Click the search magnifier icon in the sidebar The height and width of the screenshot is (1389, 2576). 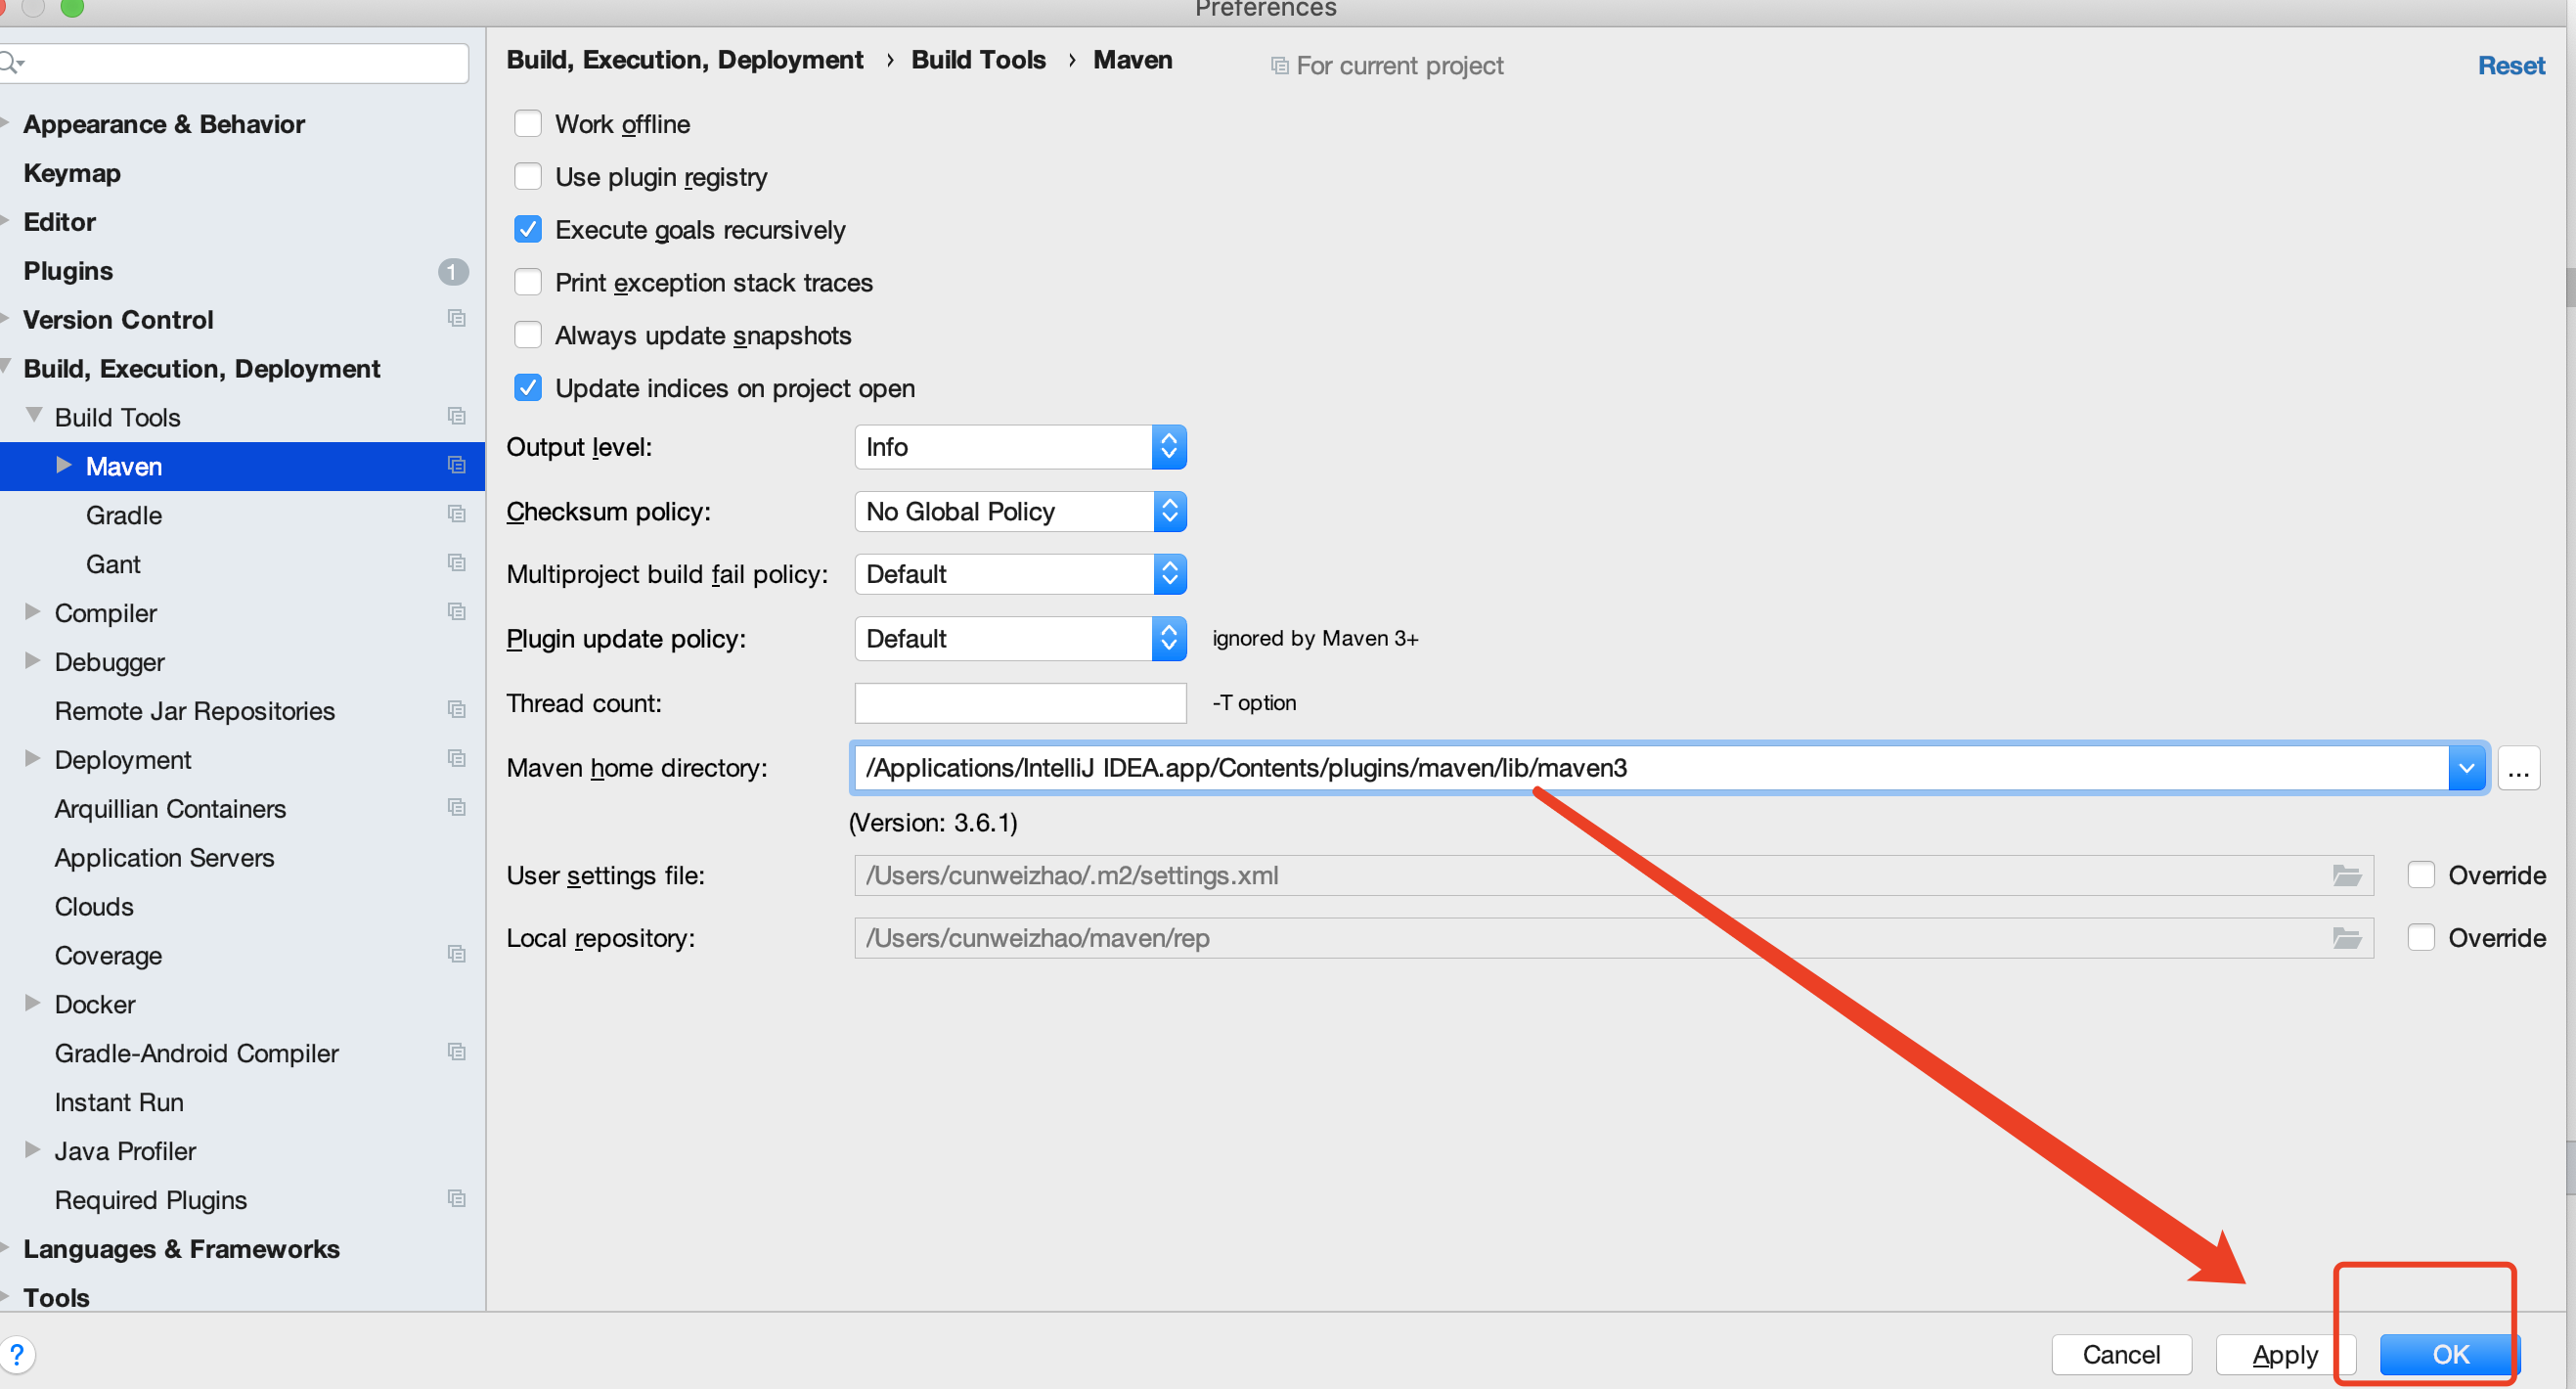(10, 63)
